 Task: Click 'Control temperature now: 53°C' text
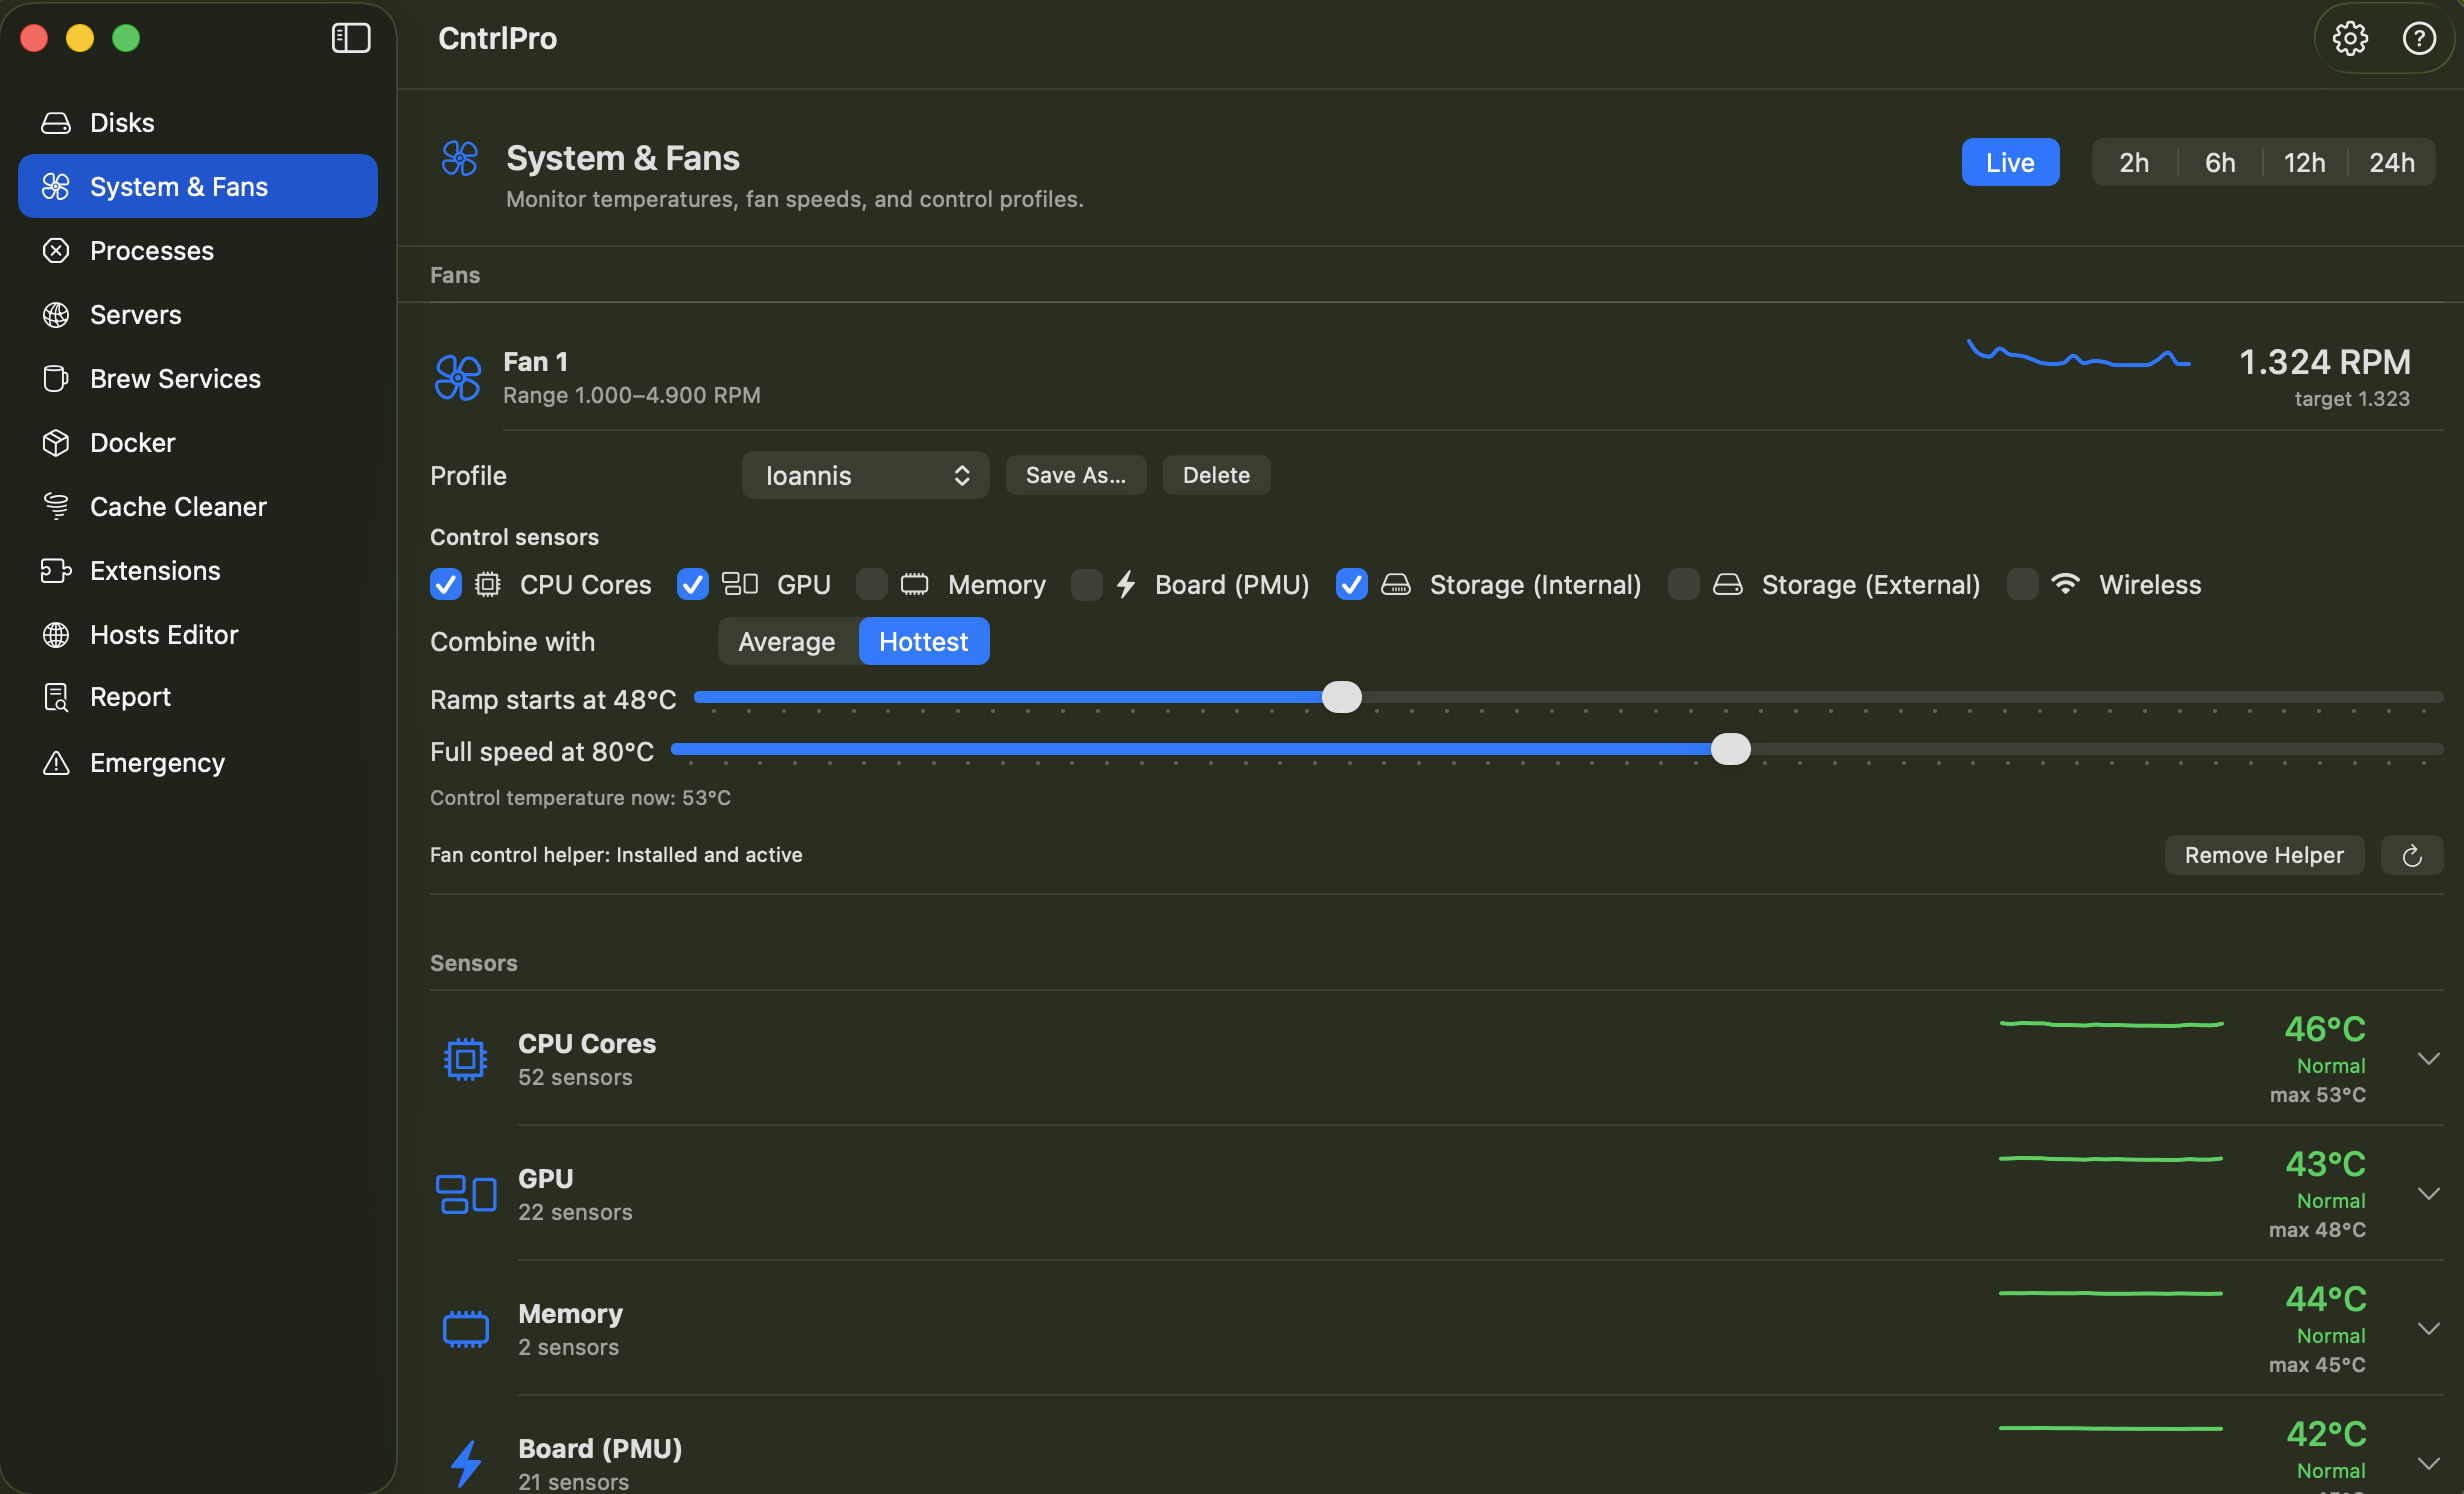(580, 798)
